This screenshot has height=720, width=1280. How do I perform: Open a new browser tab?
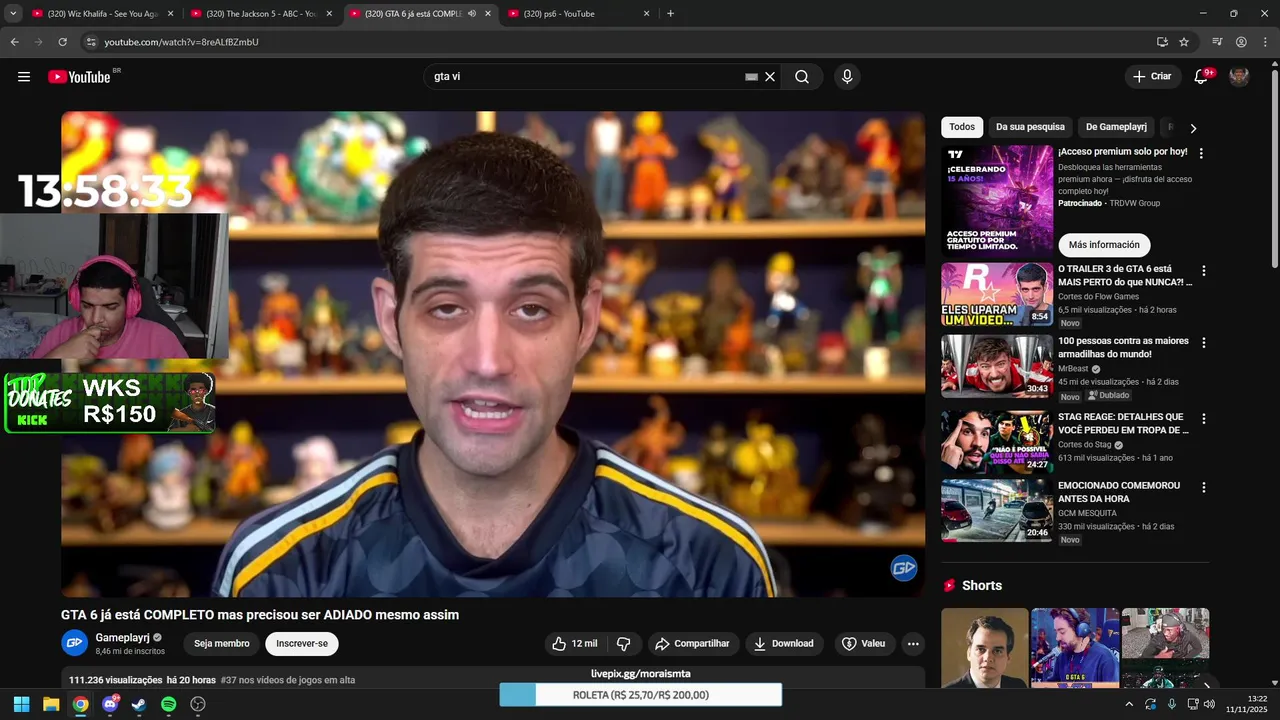coord(670,14)
